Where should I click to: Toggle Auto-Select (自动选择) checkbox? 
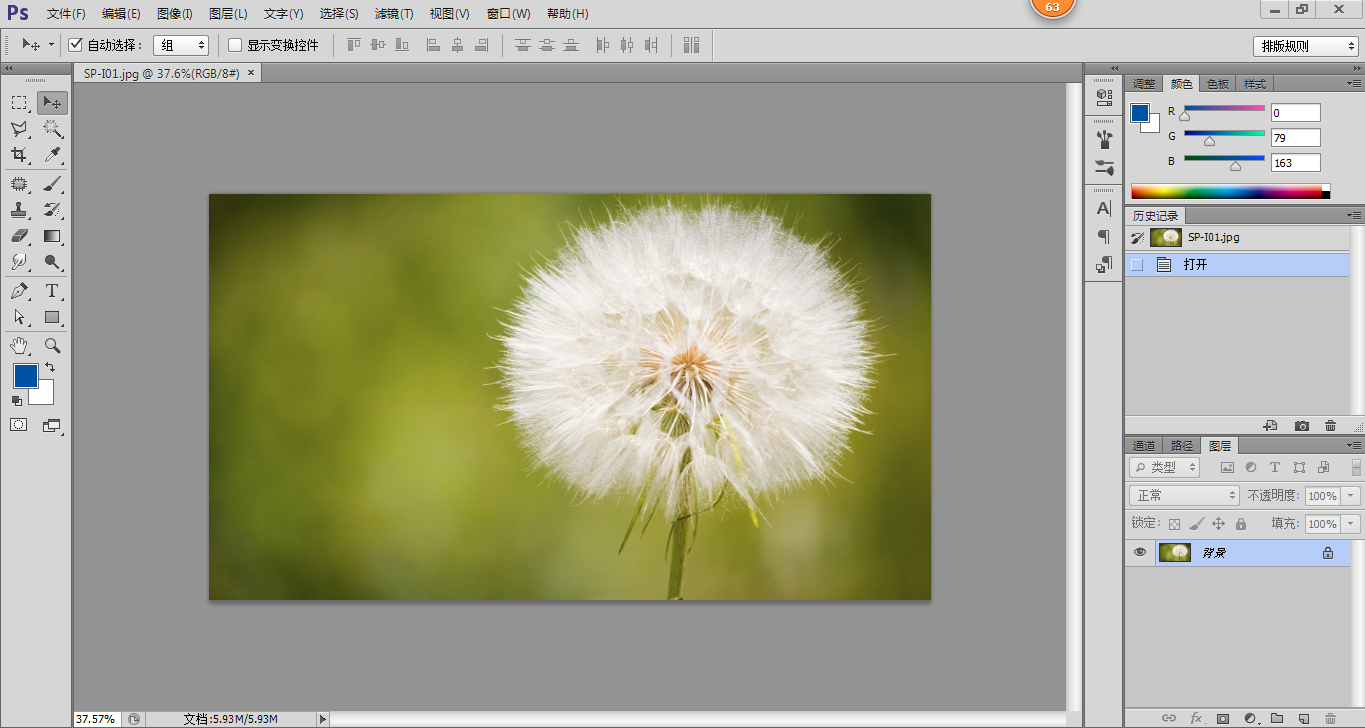point(75,45)
